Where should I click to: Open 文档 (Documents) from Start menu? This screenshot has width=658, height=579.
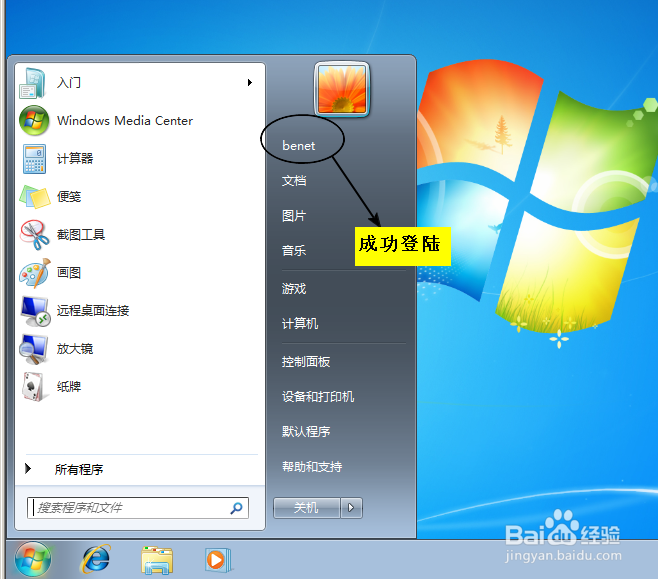294,181
